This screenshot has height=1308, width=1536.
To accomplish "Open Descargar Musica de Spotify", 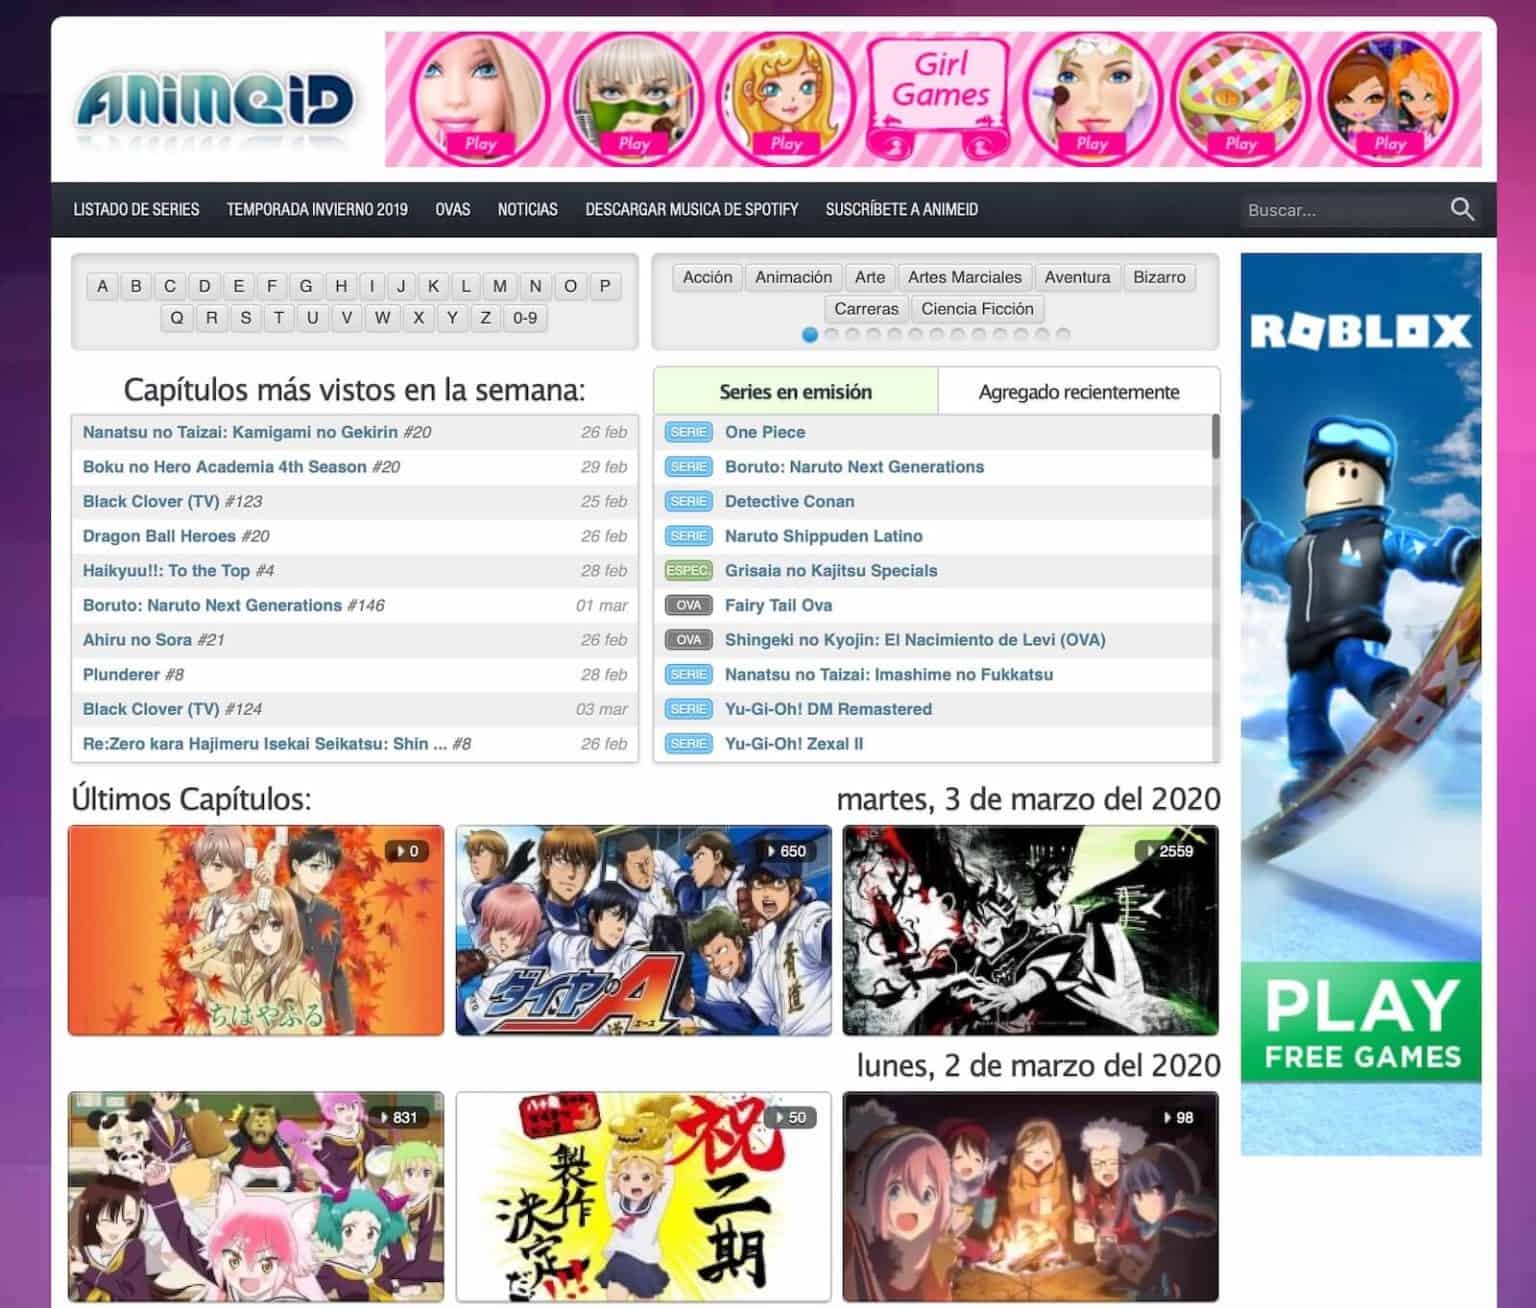I will tap(692, 209).
